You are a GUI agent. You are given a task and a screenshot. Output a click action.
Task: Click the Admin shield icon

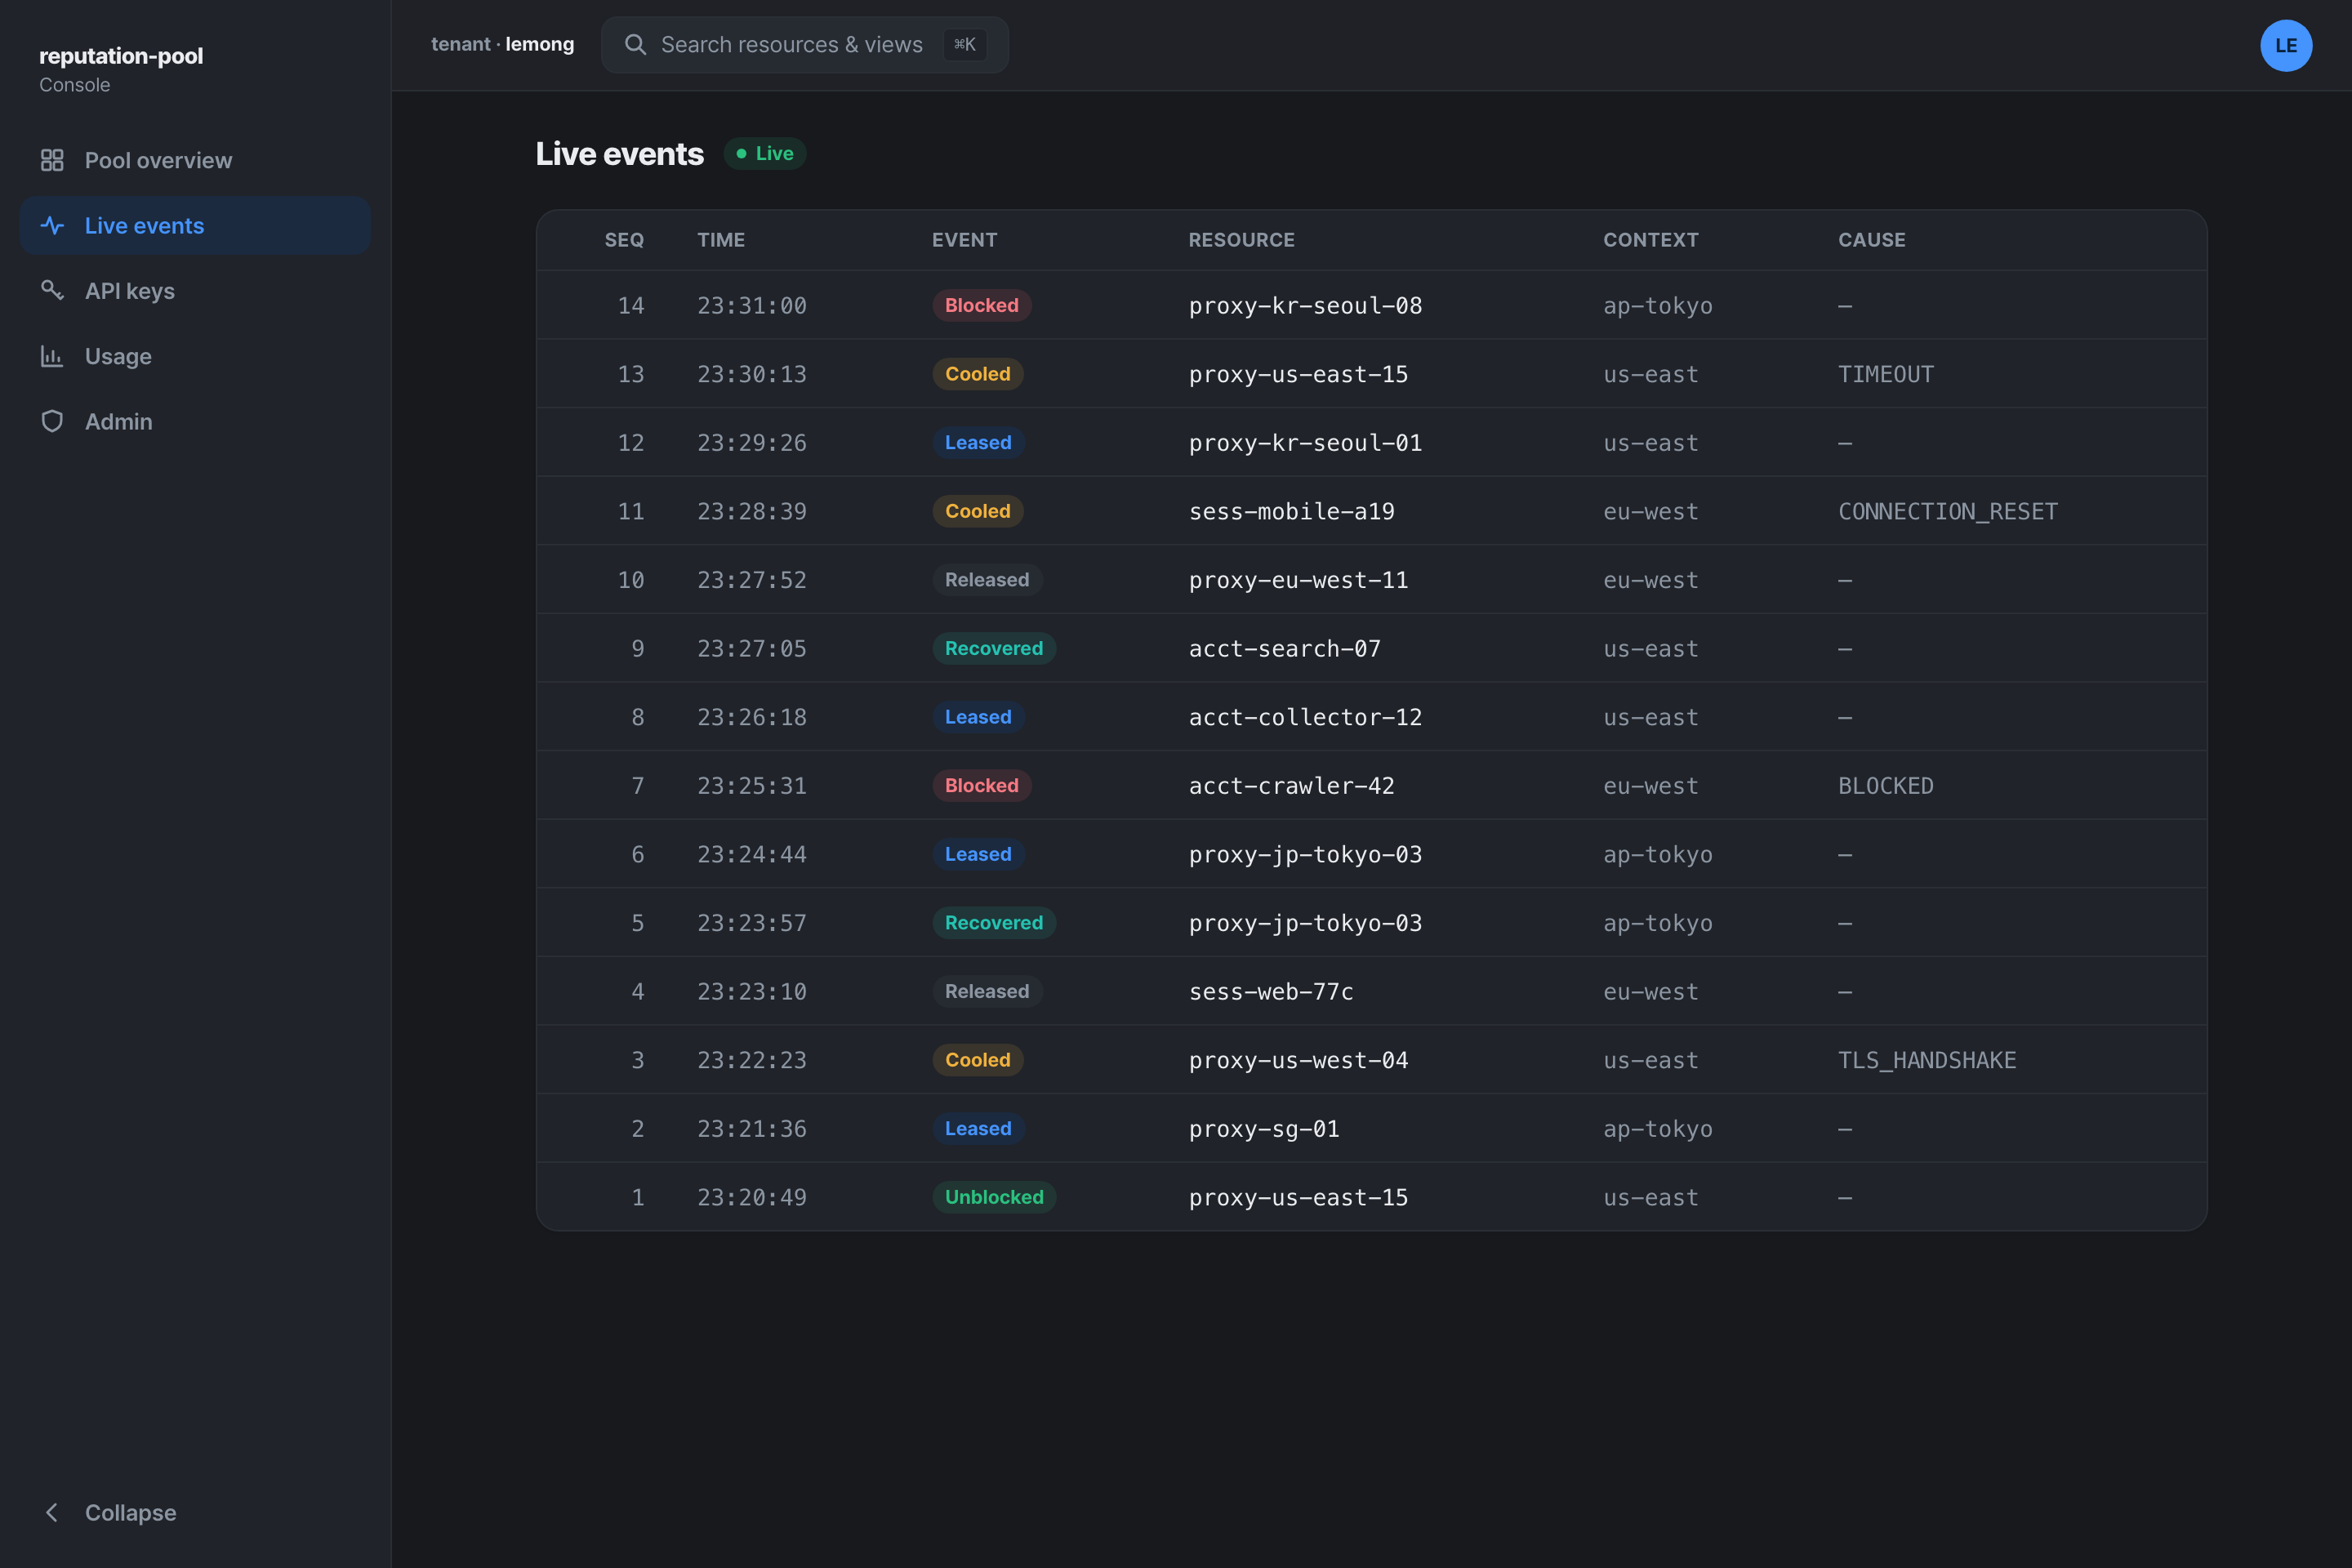[52, 421]
